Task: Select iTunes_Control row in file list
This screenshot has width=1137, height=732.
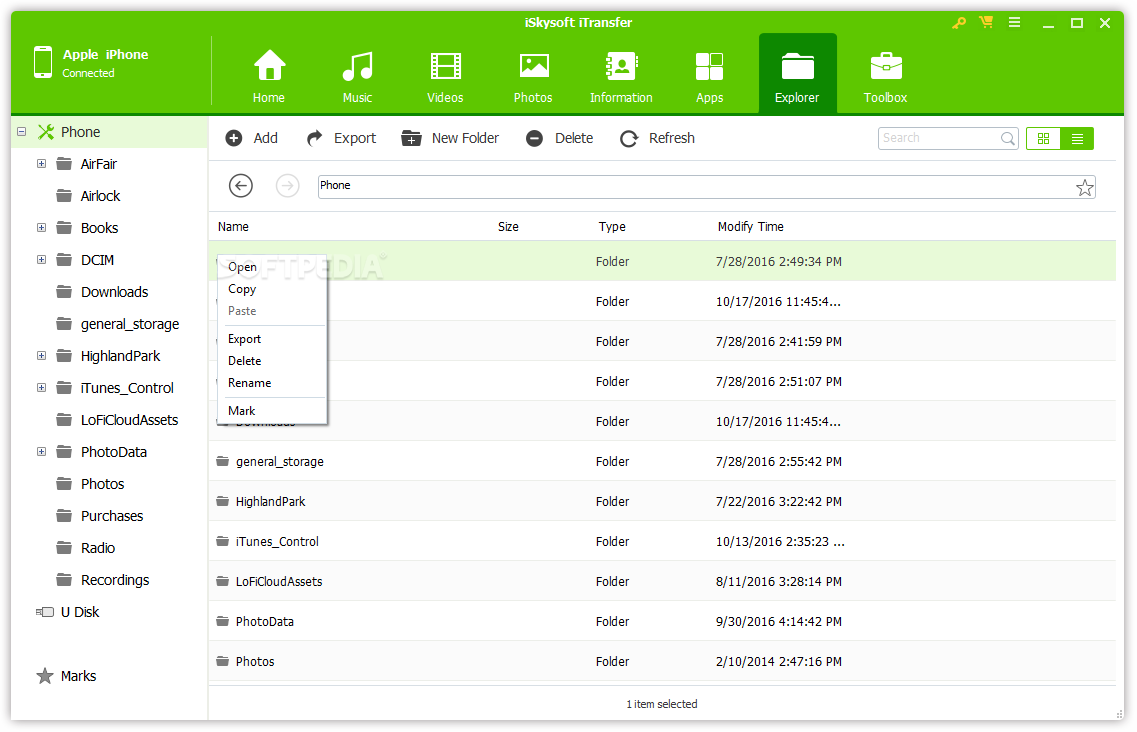Action: tap(662, 541)
